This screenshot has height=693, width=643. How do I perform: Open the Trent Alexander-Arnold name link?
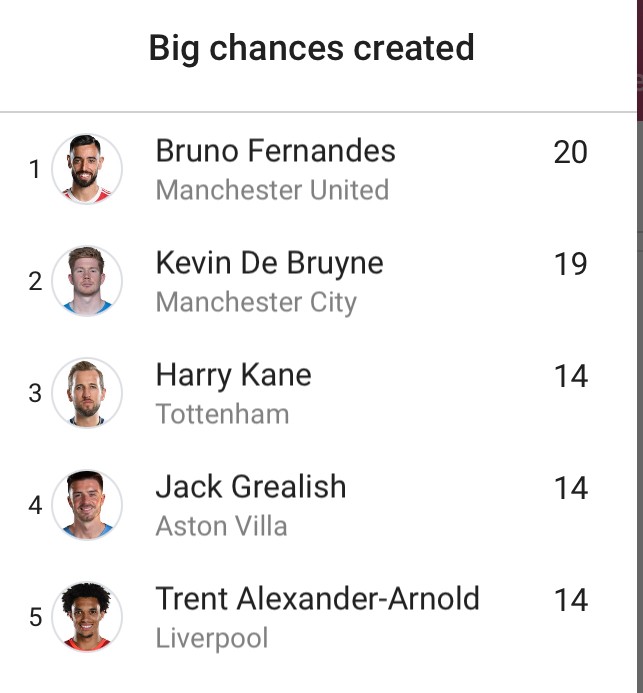tap(317, 598)
